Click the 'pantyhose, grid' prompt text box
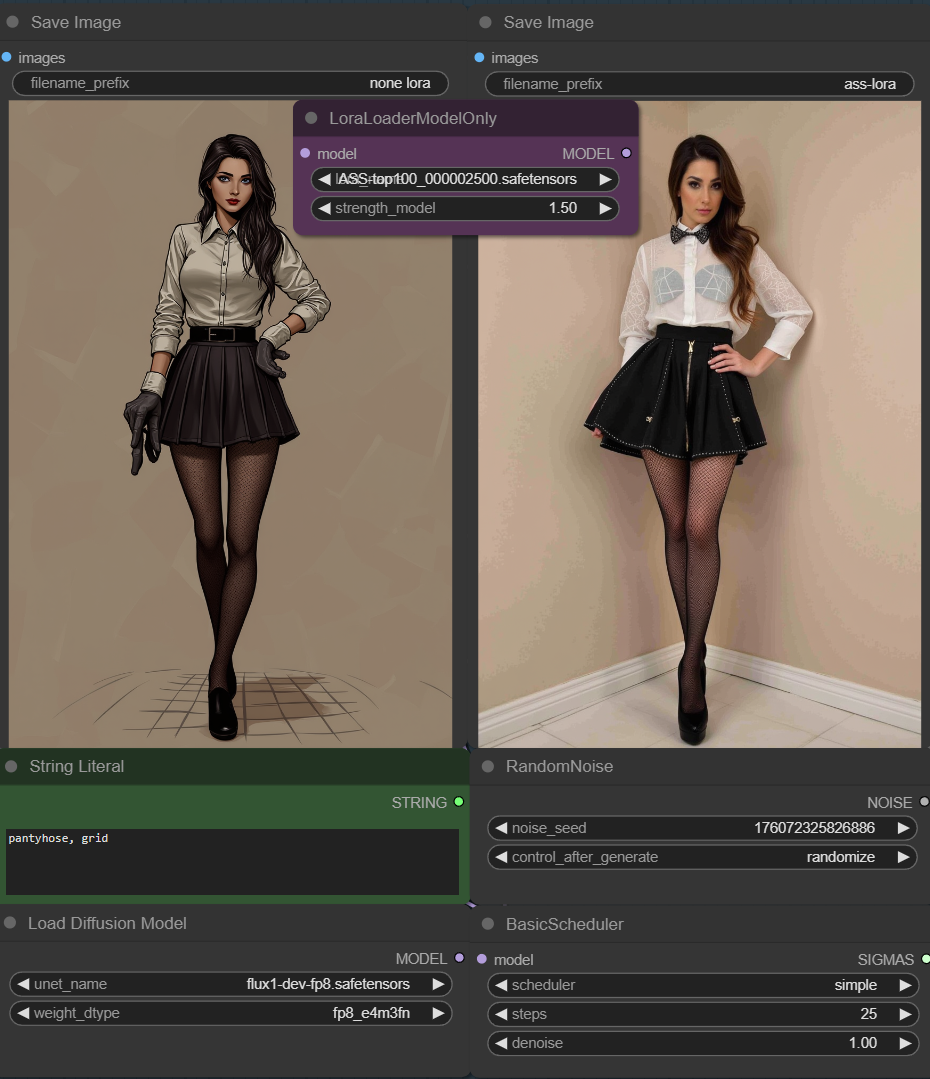The height and width of the screenshot is (1079, 930). 232,861
